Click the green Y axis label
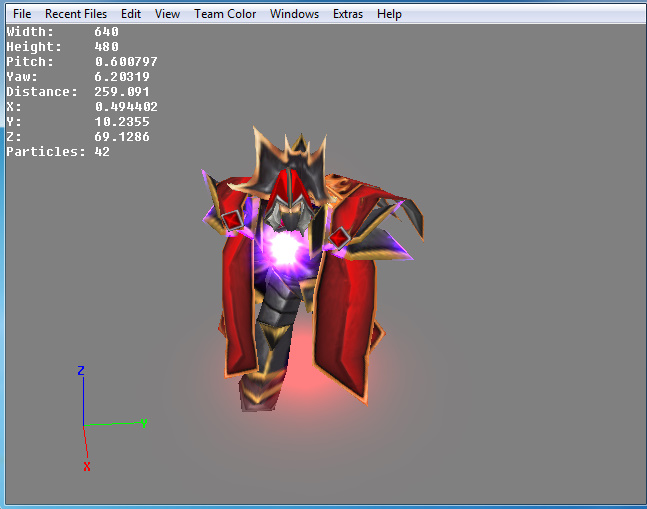Viewport: 647px width, 509px height. pyautogui.click(x=144, y=423)
